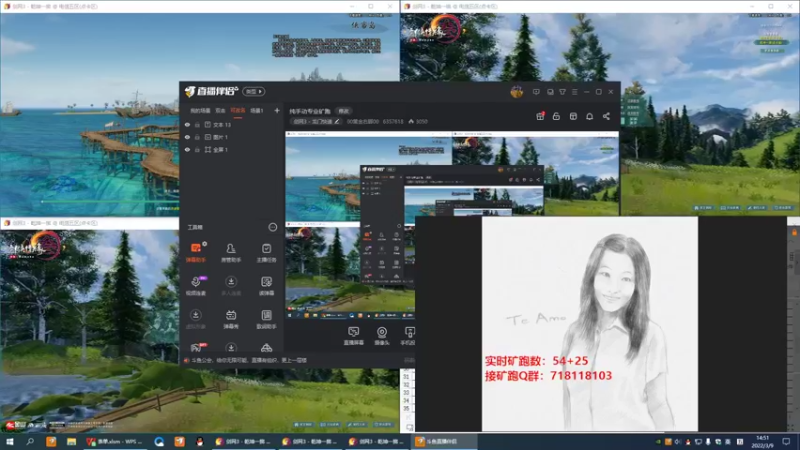Toggle lock for 文本 13 source
This screenshot has height=450, width=800.
pyautogui.click(x=197, y=124)
